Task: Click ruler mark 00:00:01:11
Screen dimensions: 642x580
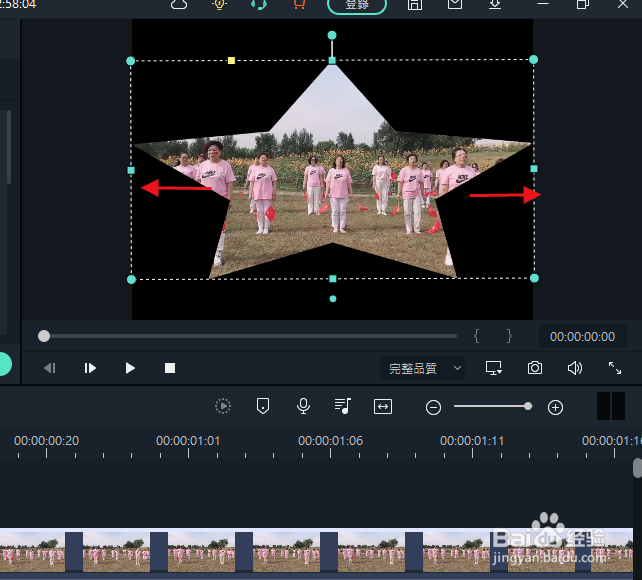Action: click(x=472, y=441)
